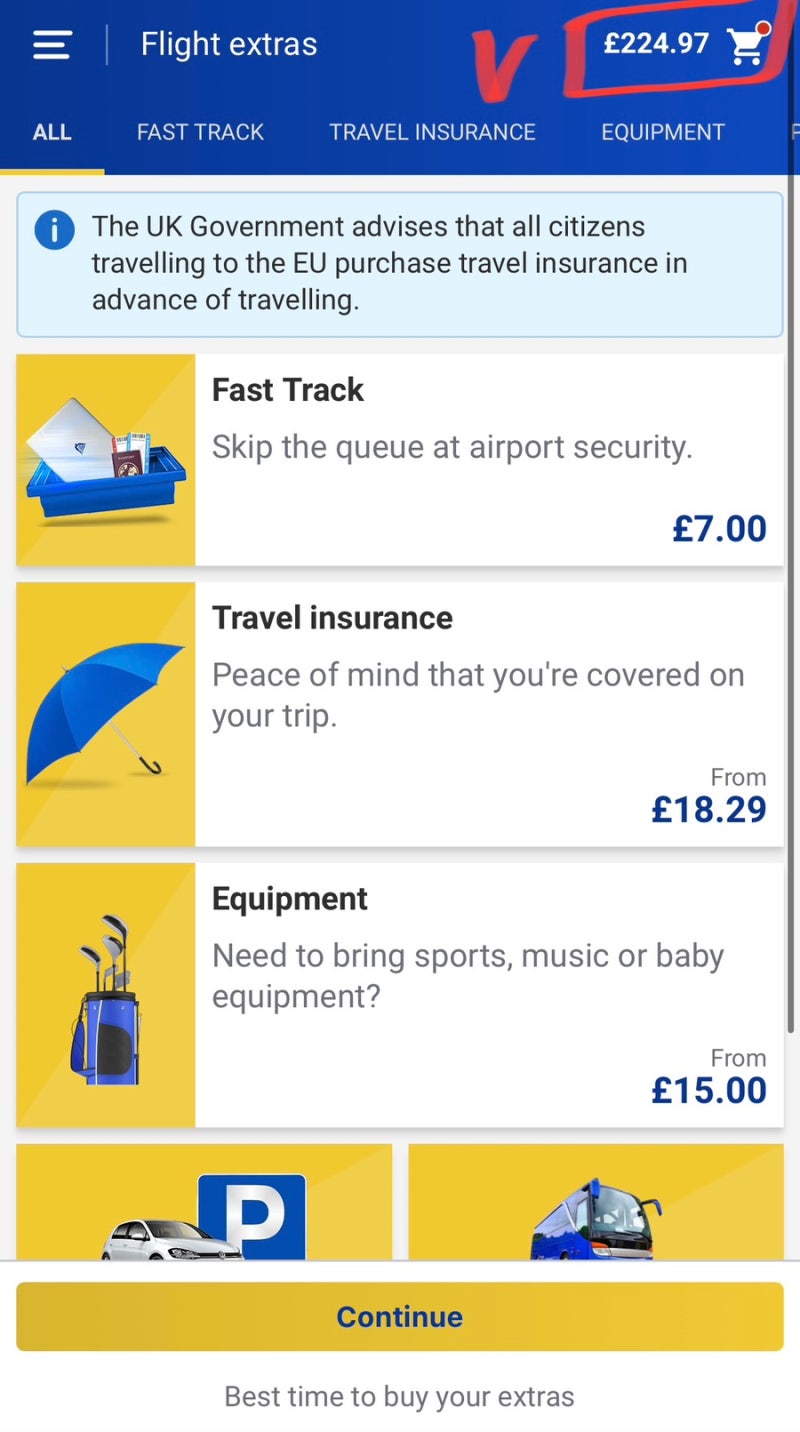
Task: Tap 'Best time to buy your extras' text
Action: [x=400, y=1396]
